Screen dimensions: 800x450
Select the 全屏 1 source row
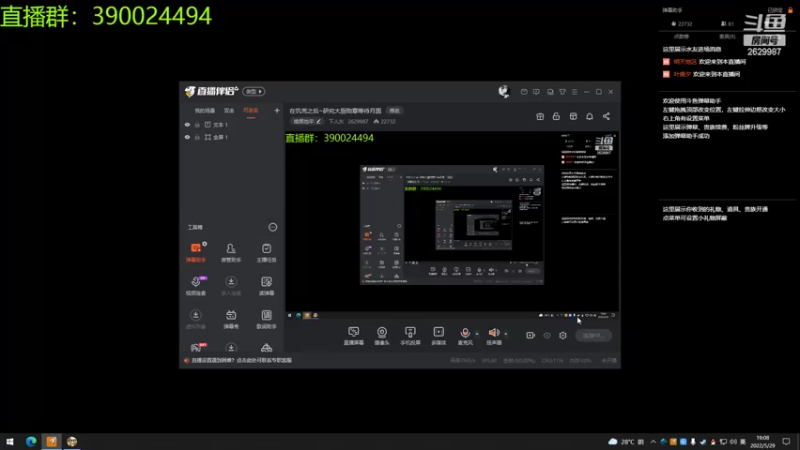pyautogui.click(x=232, y=137)
